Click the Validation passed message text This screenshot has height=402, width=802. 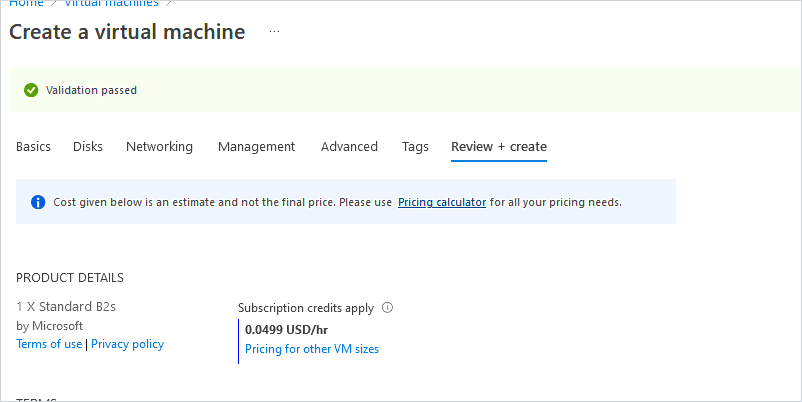point(92,91)
